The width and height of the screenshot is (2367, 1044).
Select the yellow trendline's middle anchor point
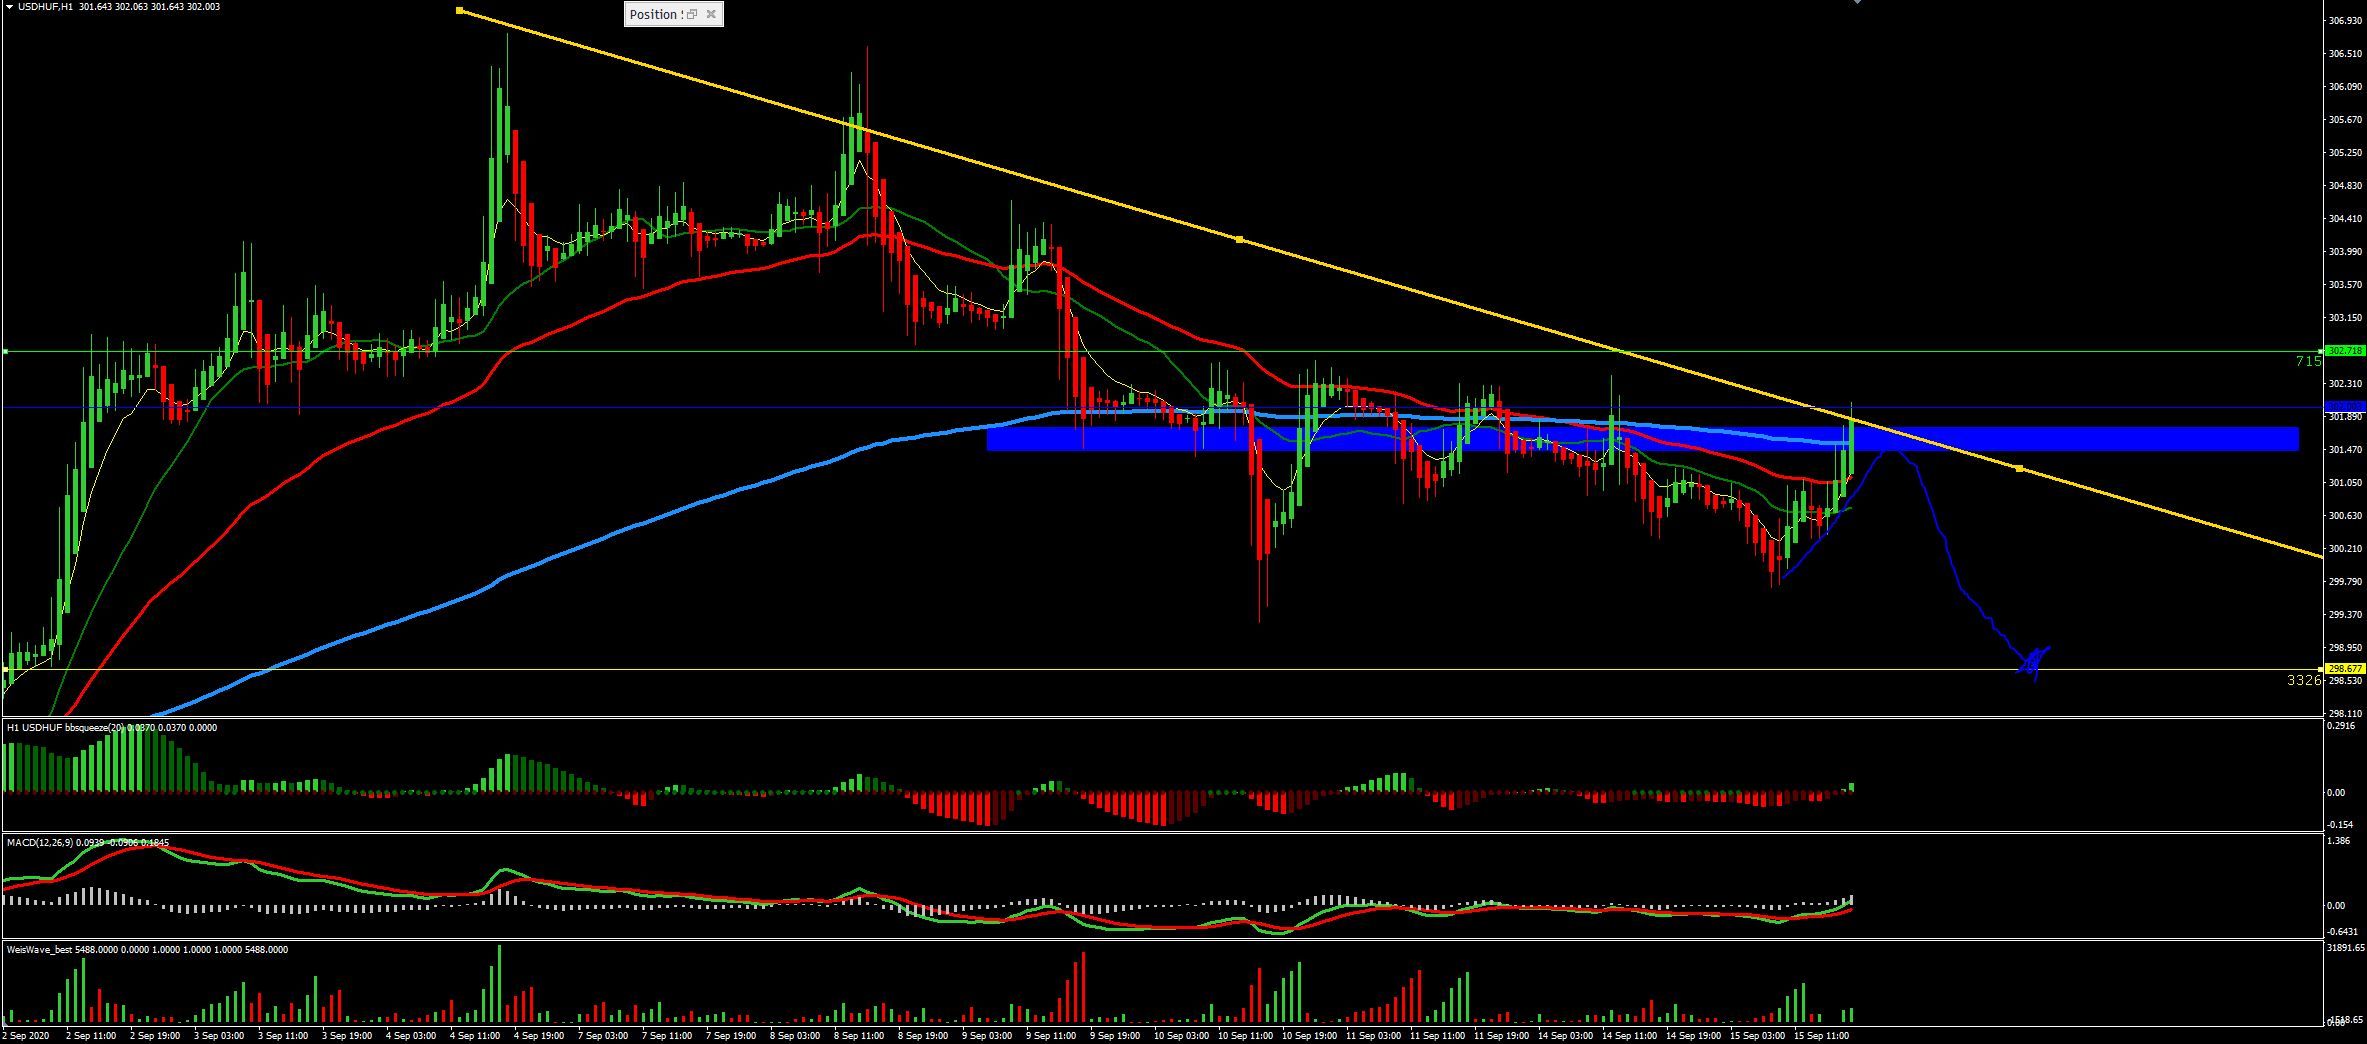coord(1240,240)
